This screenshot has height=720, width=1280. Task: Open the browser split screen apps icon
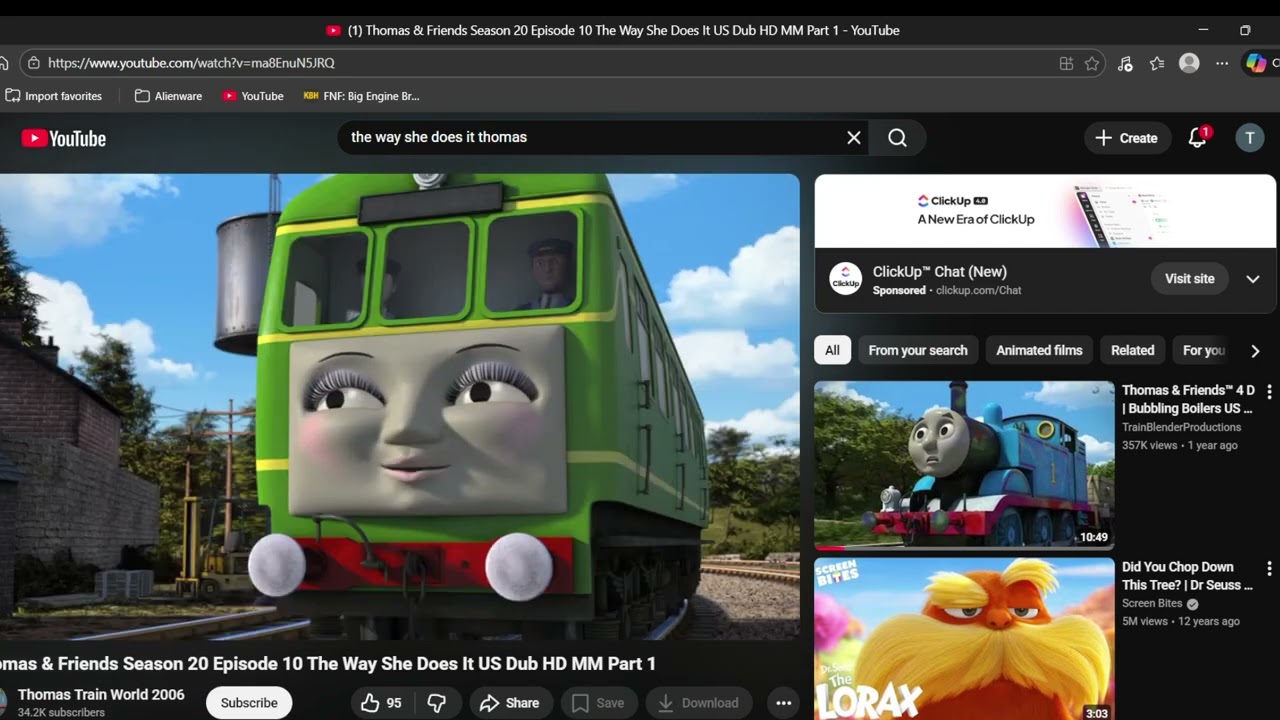[x=1066, y=63]
